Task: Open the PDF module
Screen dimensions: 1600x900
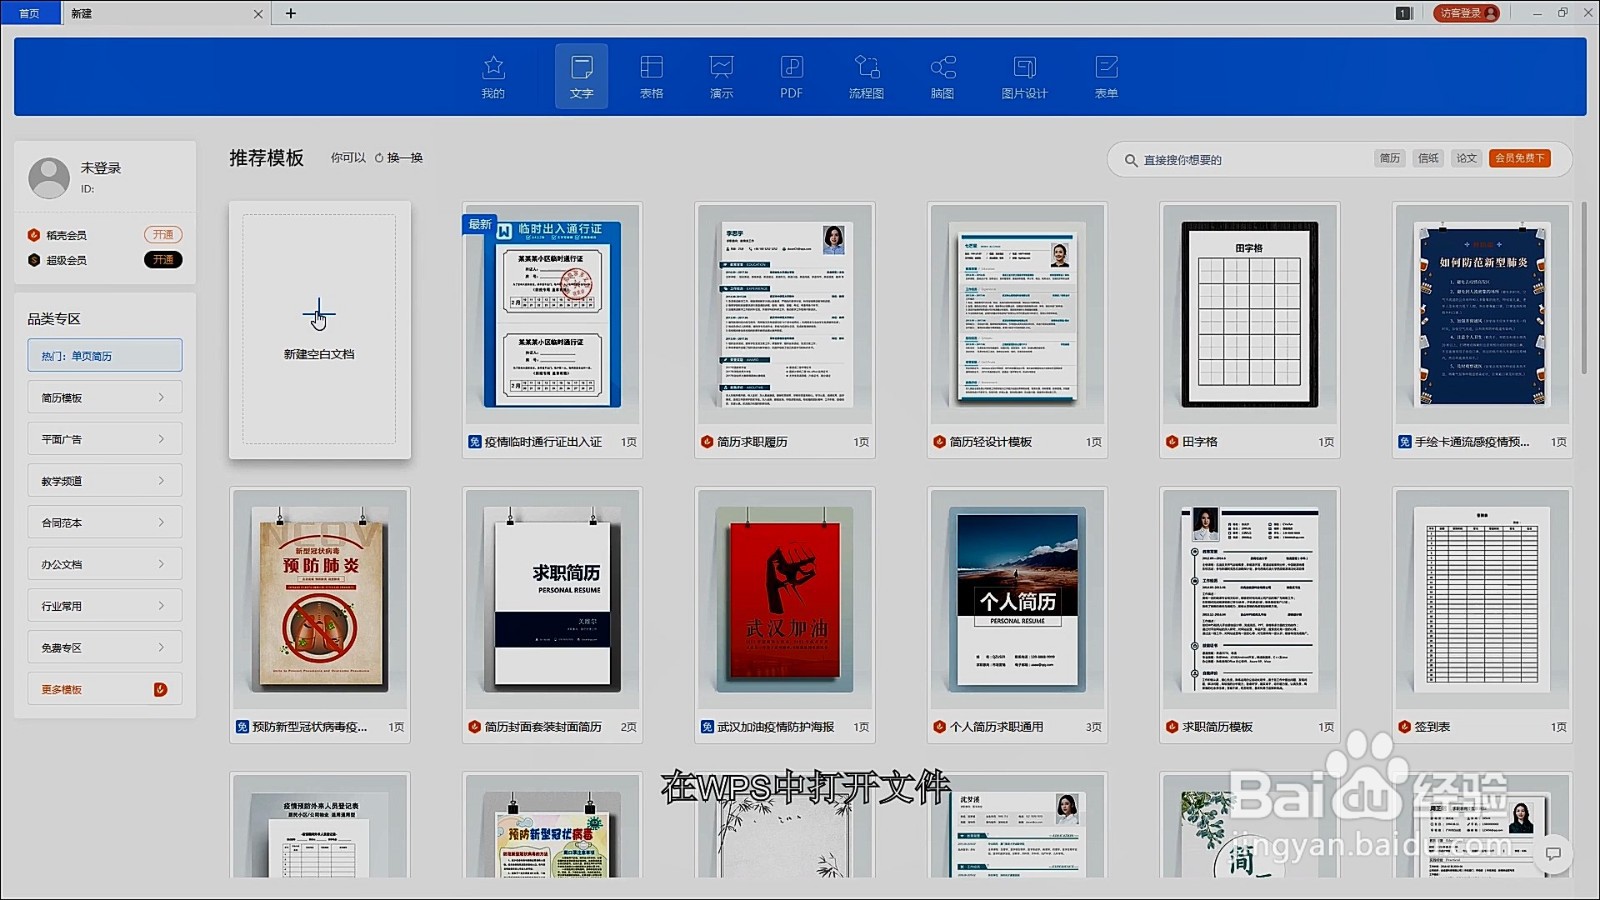Action: click(x=790, y=76)
